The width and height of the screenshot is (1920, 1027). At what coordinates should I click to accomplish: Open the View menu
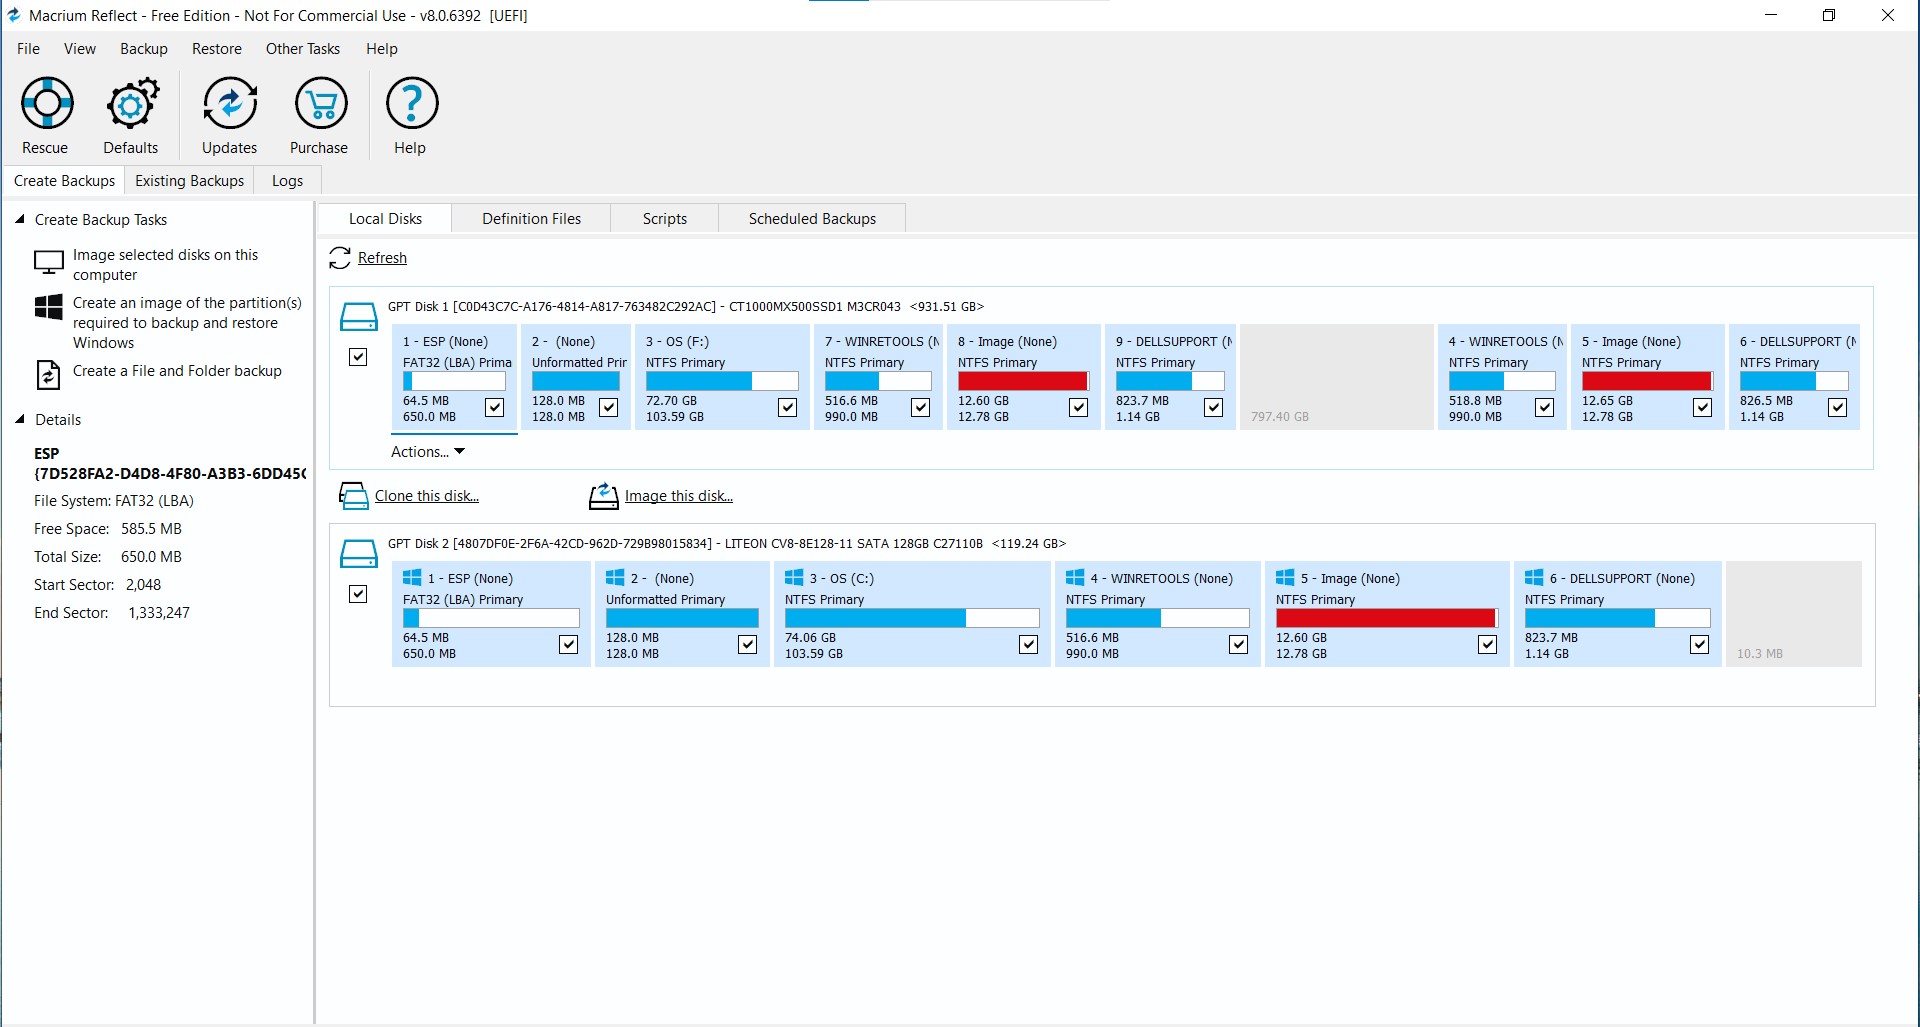pos(80,49)
